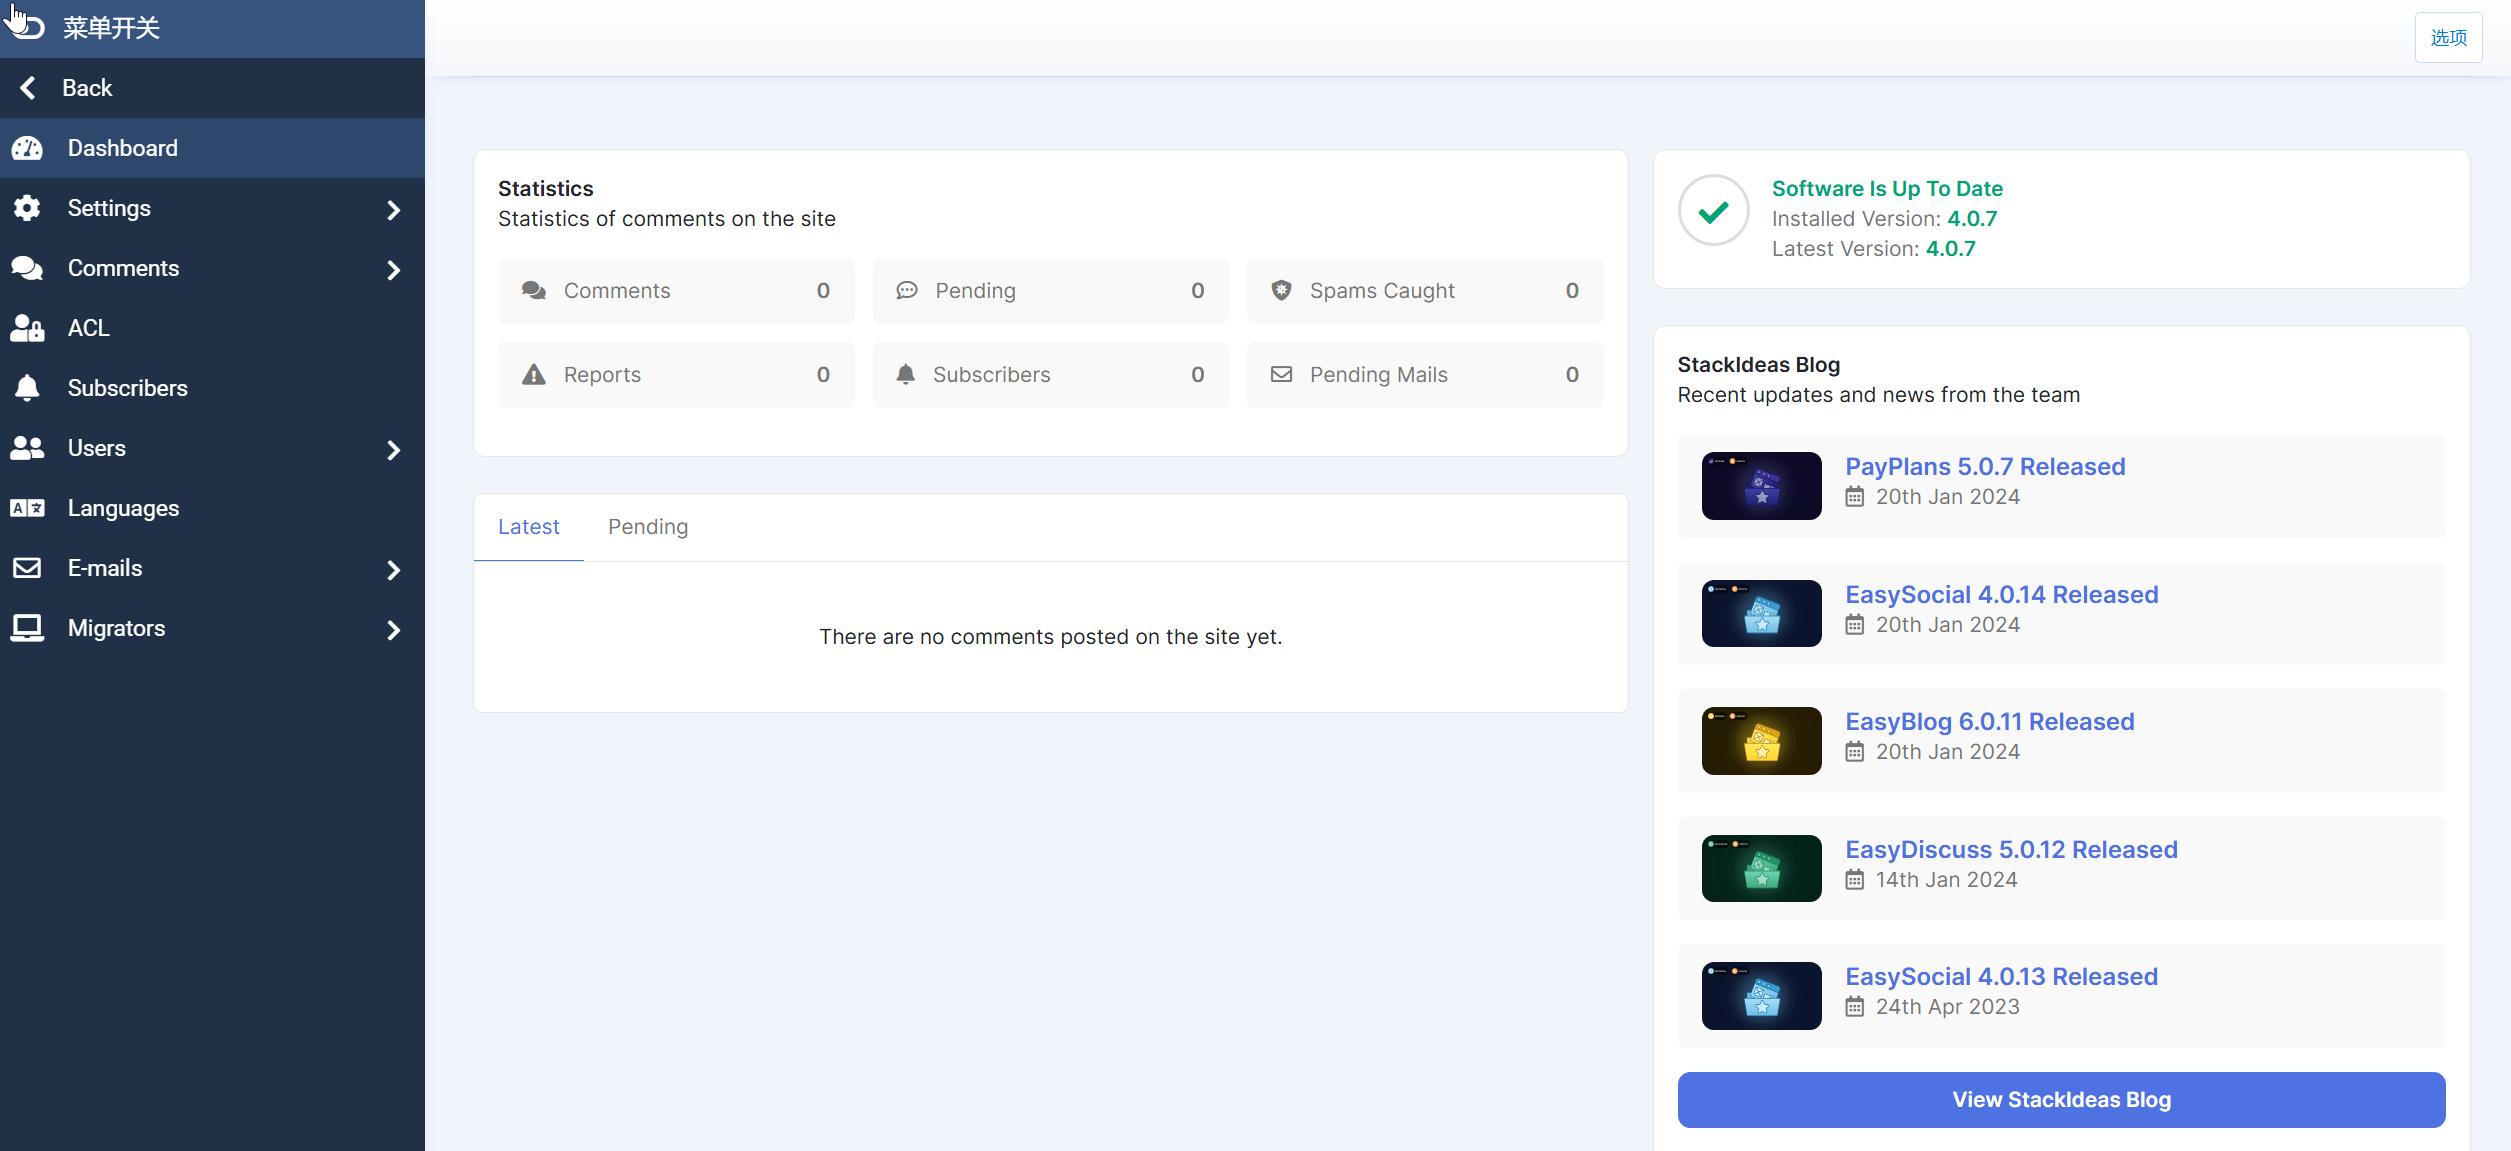Viewport: 2511px width, 1151px height.
Task: Click the E-mails envelope icon in sidebar
Action: 27,568
